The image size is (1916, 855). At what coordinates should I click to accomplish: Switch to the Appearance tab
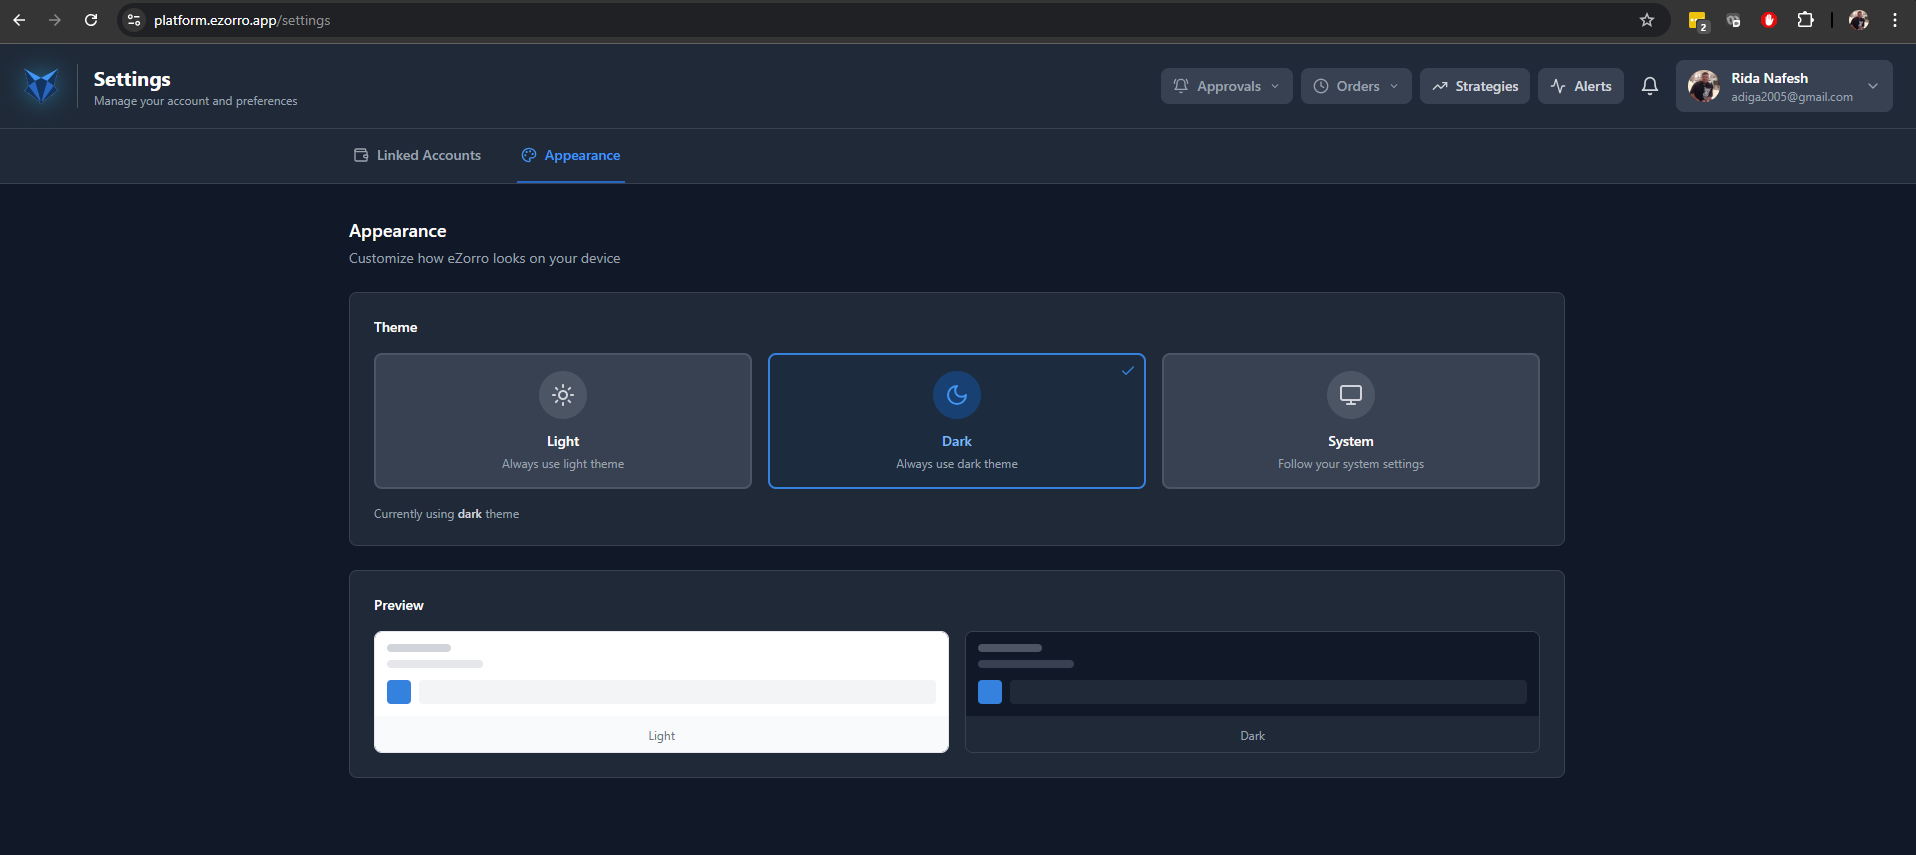pos(571,155)
